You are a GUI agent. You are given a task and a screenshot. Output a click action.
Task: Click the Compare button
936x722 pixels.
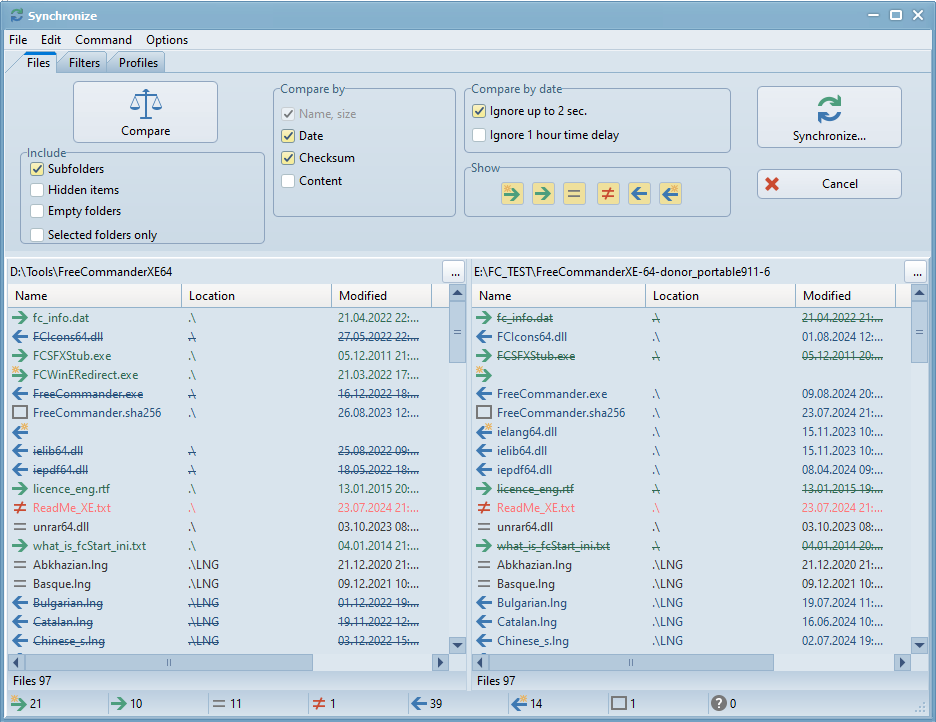coord(146,112)
